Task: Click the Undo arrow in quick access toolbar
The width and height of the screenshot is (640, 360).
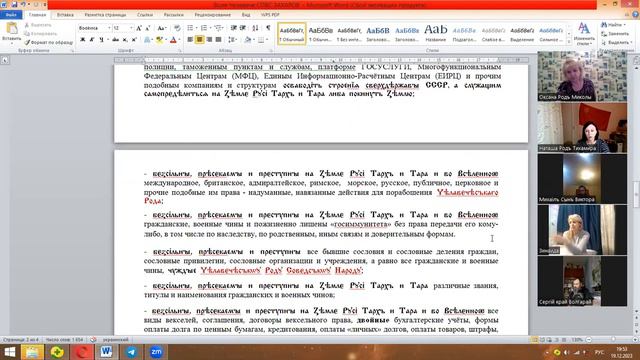Action: tap(24, 4)
